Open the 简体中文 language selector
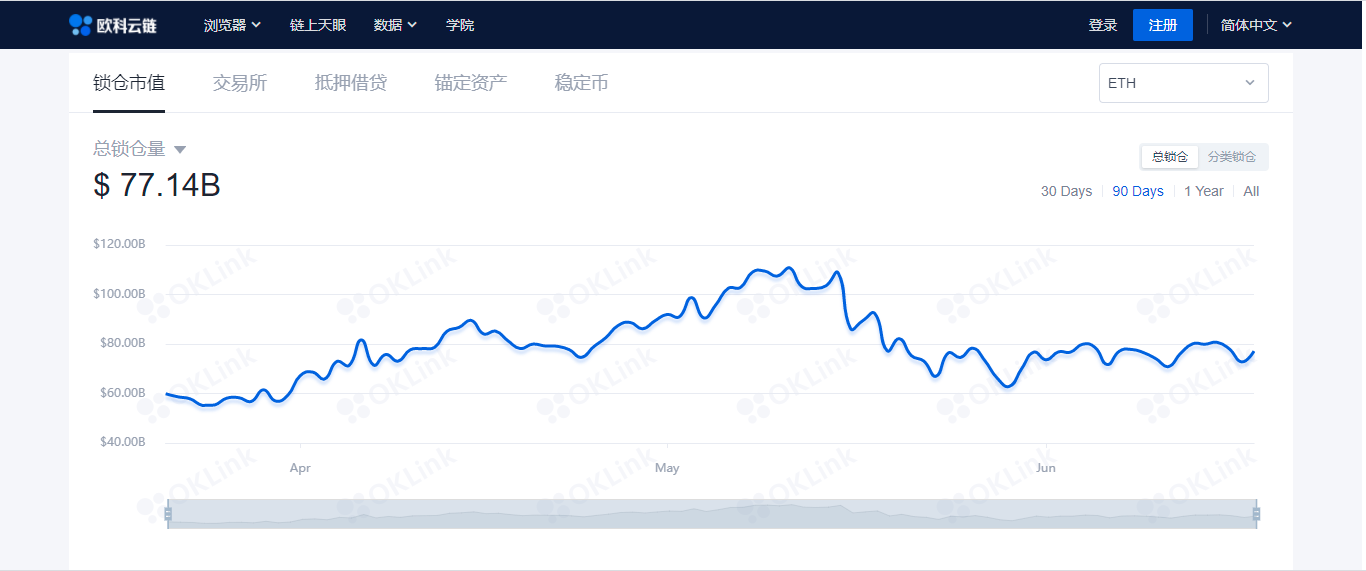This screenshot has height=571, width=1366. tap(1256, 25)
